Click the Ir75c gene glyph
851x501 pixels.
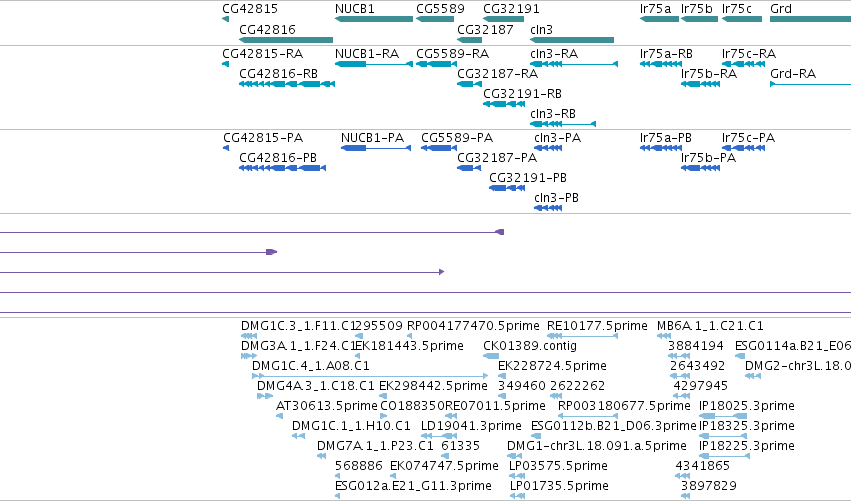742,19
